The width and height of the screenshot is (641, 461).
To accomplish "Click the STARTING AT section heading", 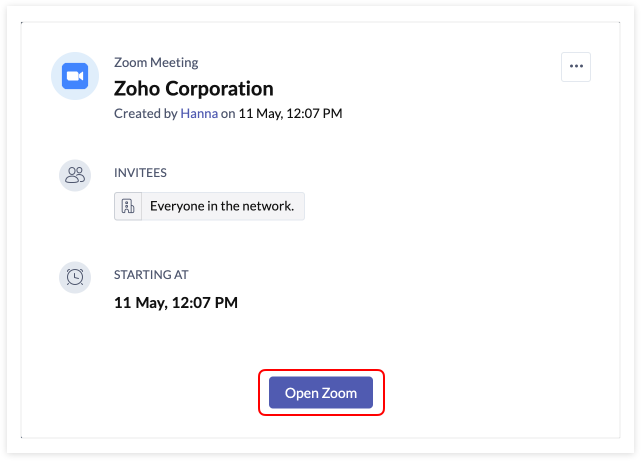I will (151, 274).
